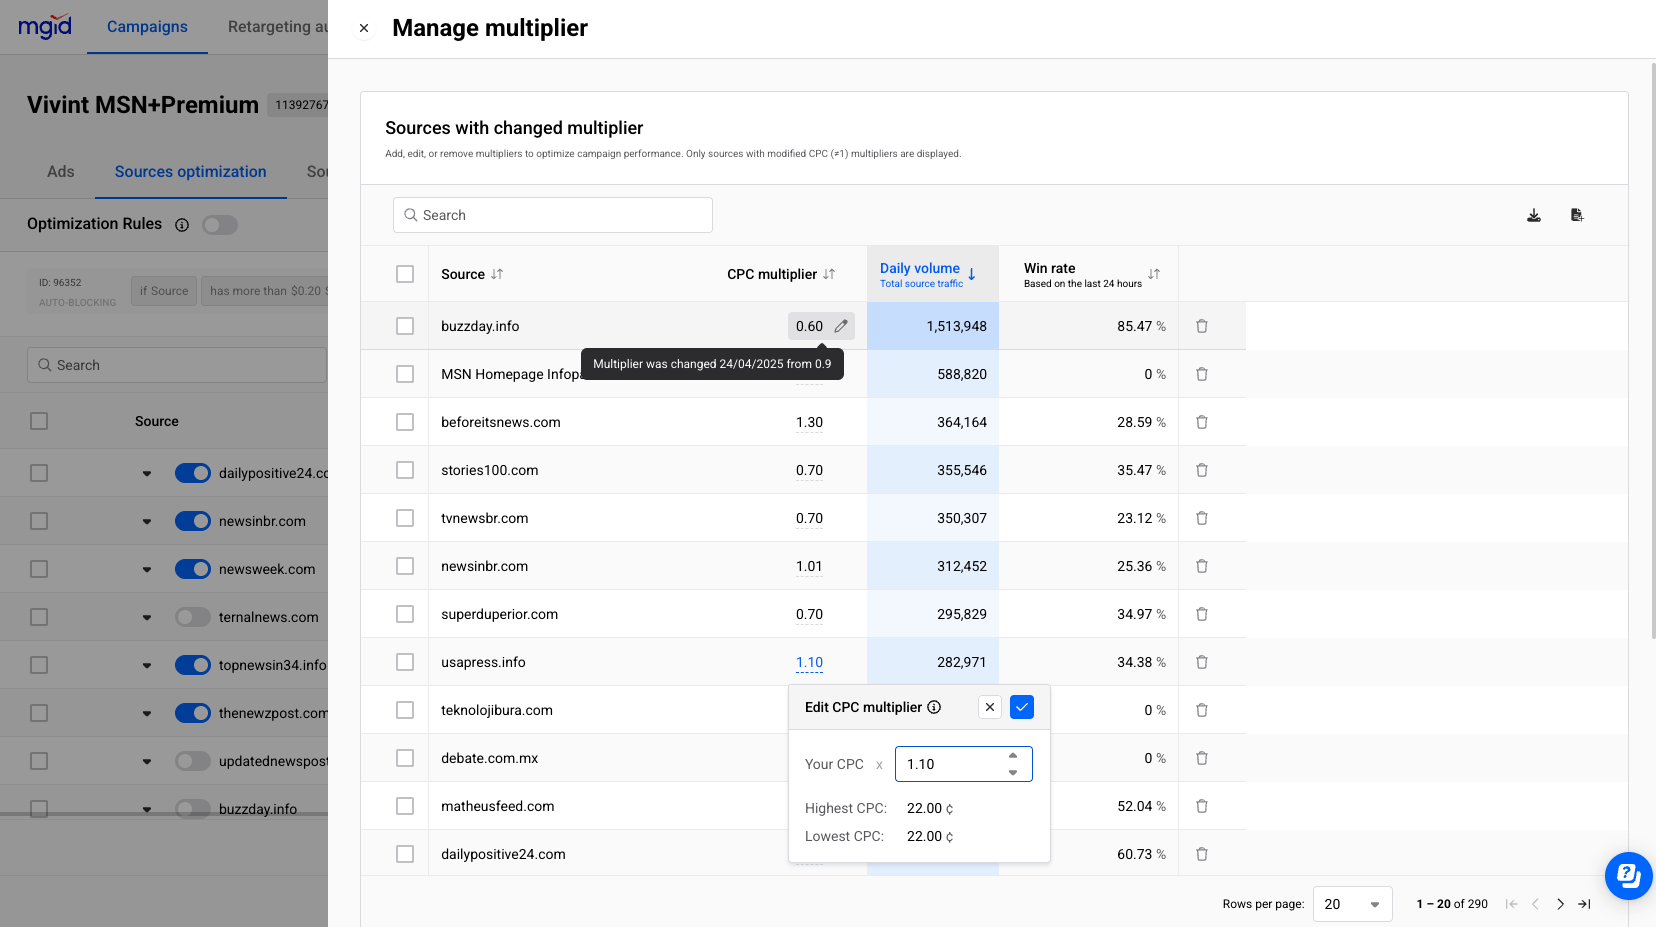Image resolution: width=1656 pixels, height=927 pixels.
Task: Check the box for tvnewsbr.com
Action: [x=405, y=518]
